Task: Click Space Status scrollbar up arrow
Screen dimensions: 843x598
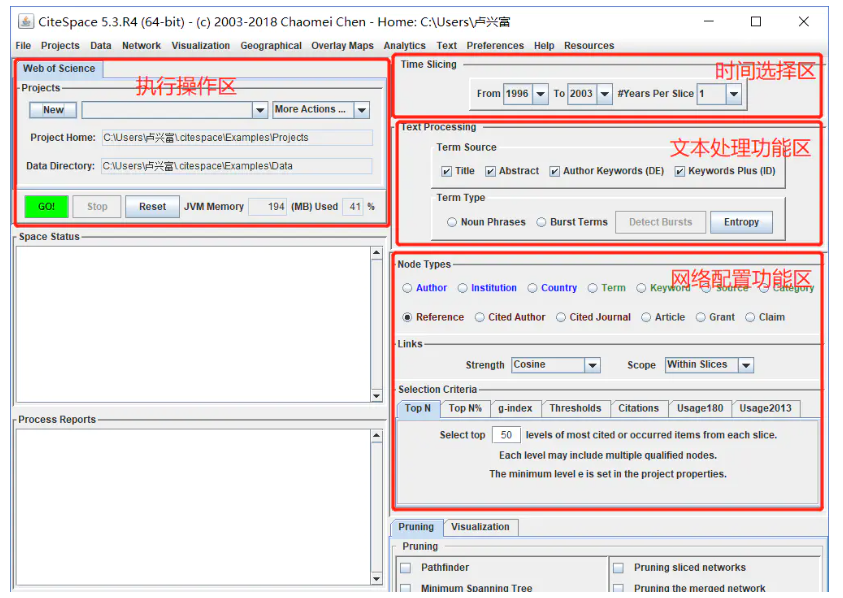Action: (376, 253)
